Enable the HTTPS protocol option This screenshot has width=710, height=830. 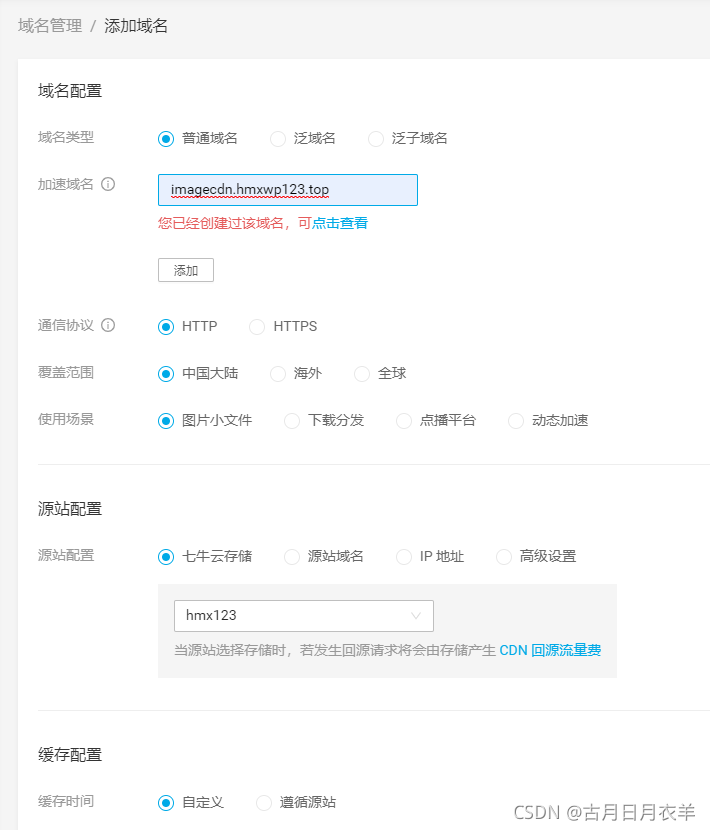[x=256, y=326]
